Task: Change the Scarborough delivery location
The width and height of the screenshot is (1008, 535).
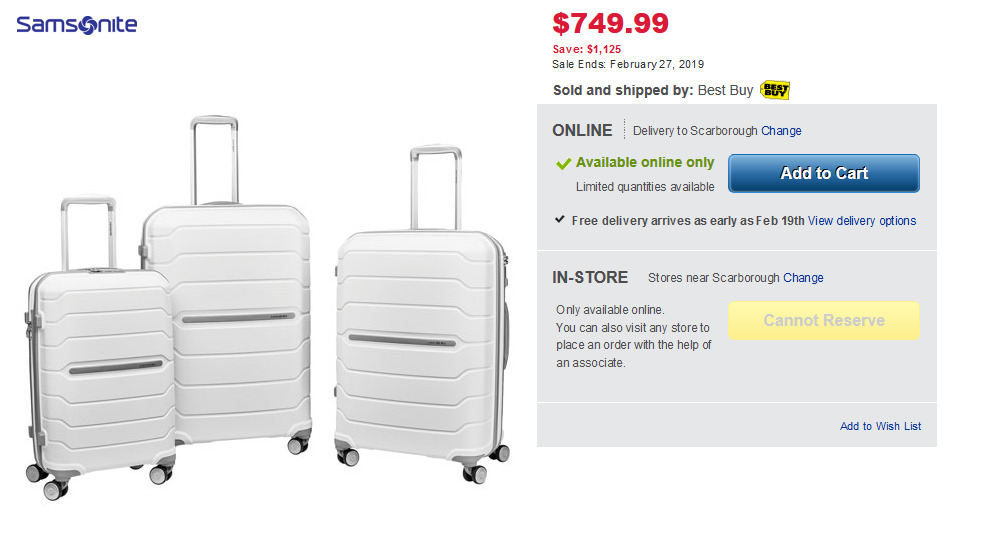Action: pos(781,131)
